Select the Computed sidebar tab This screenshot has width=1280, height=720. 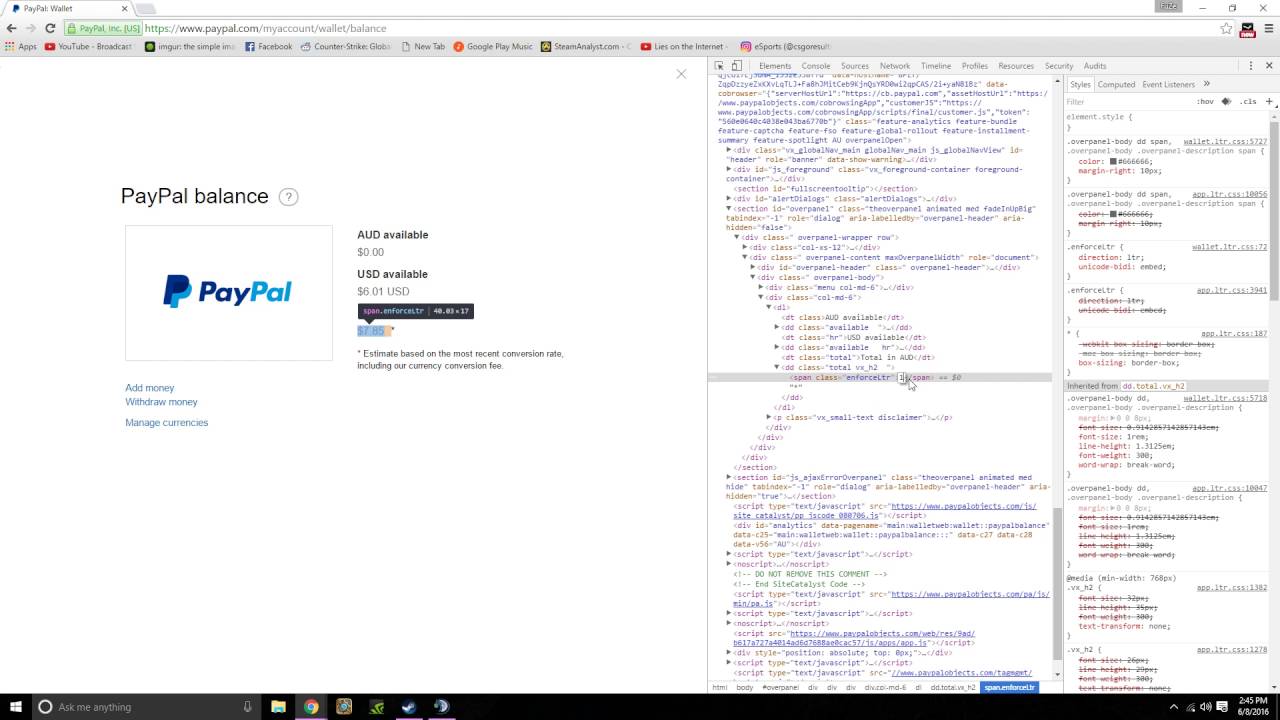[x=1116, y=84]
